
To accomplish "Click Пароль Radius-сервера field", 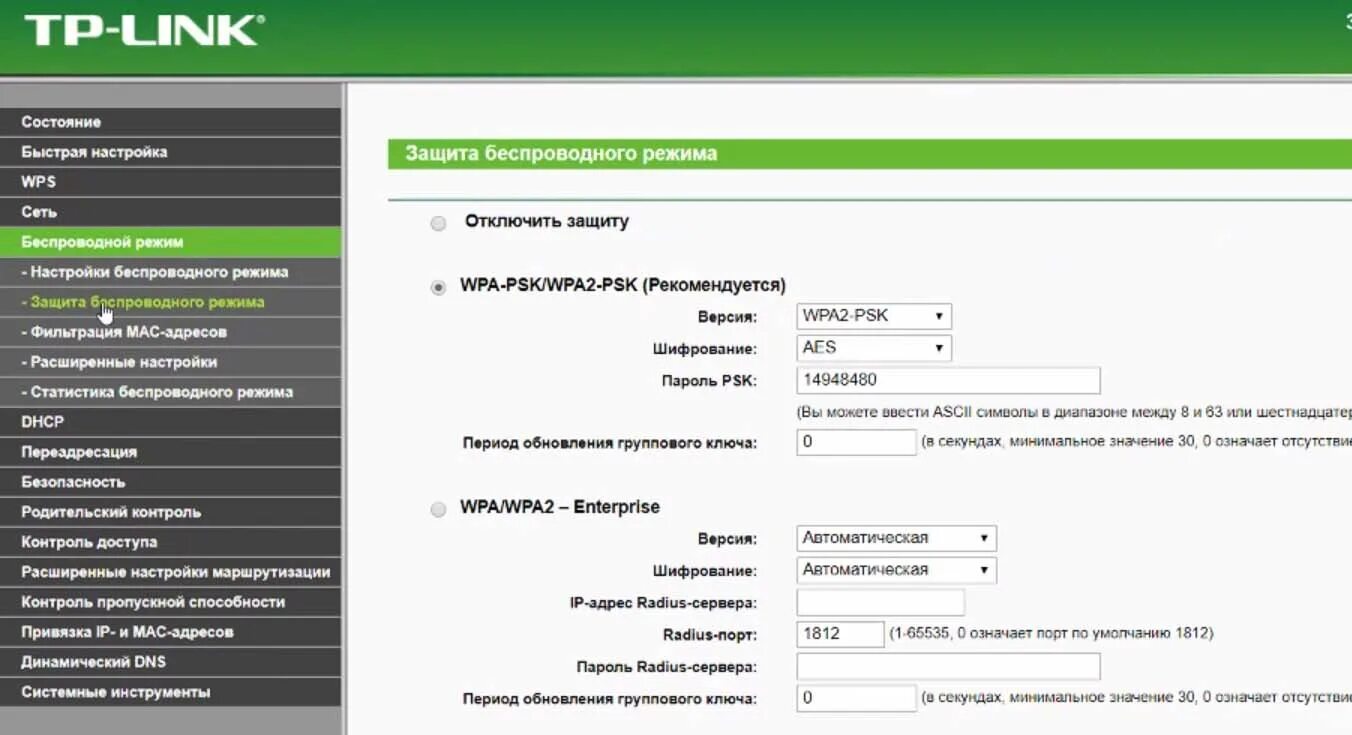I will coord(948,666).
